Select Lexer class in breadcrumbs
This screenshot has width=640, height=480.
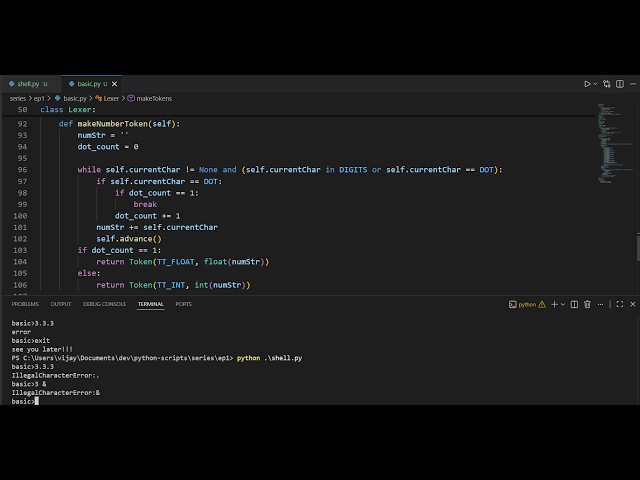[x=111, y=98]
